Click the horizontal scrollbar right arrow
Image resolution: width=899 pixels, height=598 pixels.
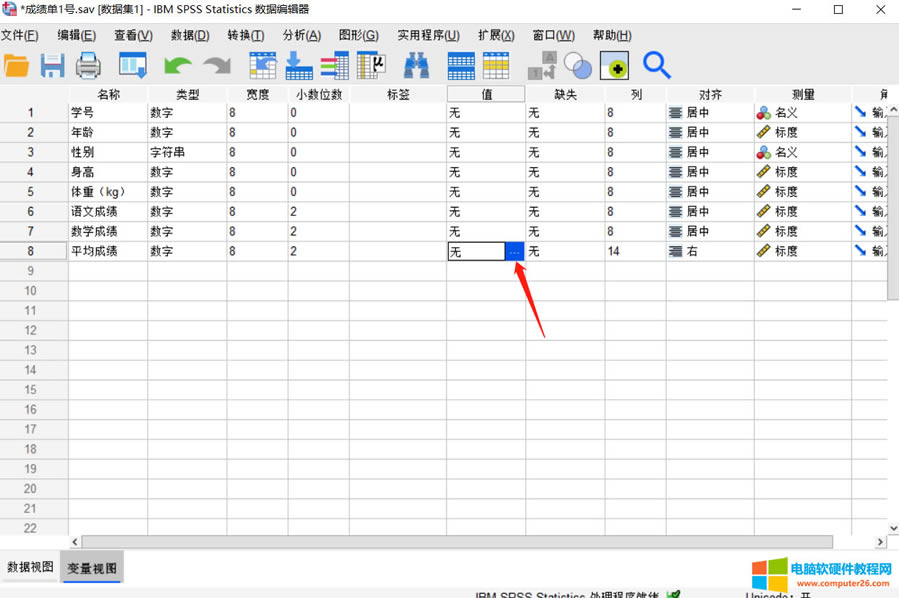(x=880, y=542)
